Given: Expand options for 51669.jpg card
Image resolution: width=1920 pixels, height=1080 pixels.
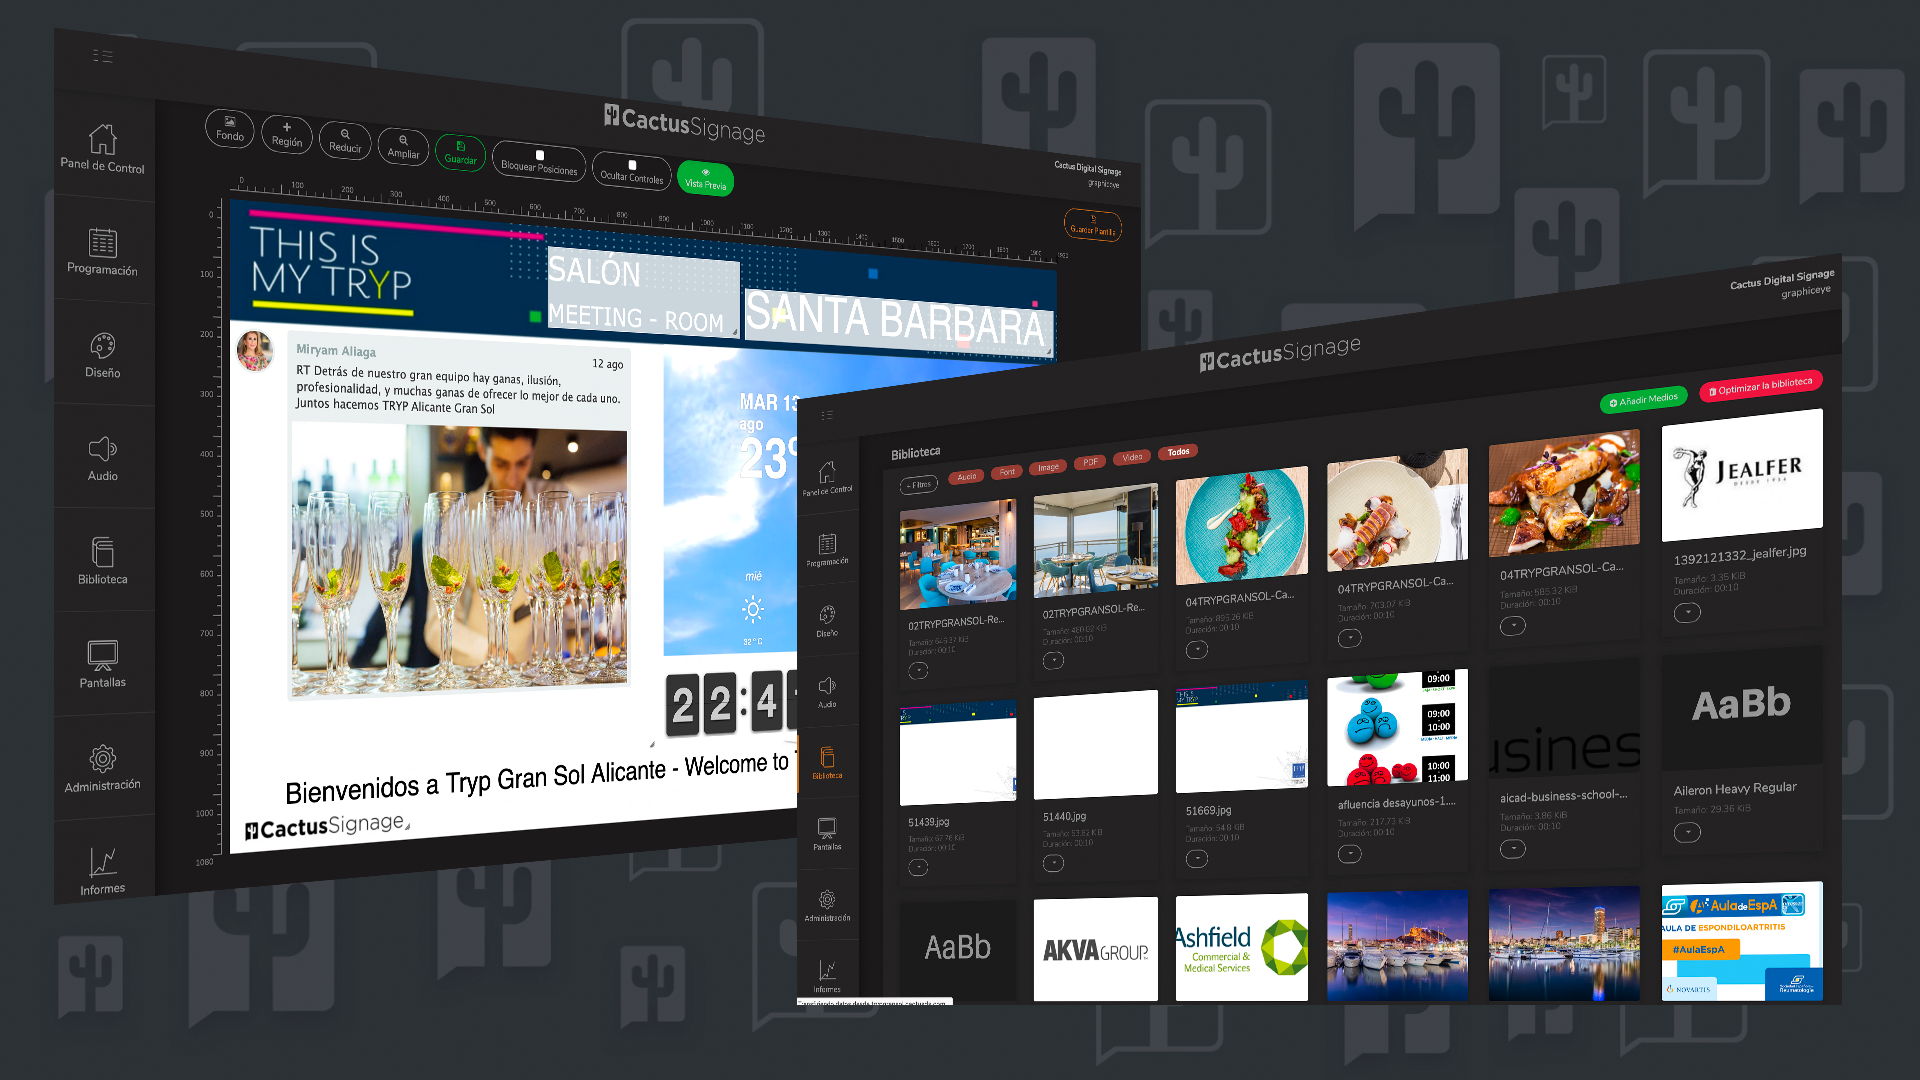Looking at the screenshot, I should (1197, 858).
